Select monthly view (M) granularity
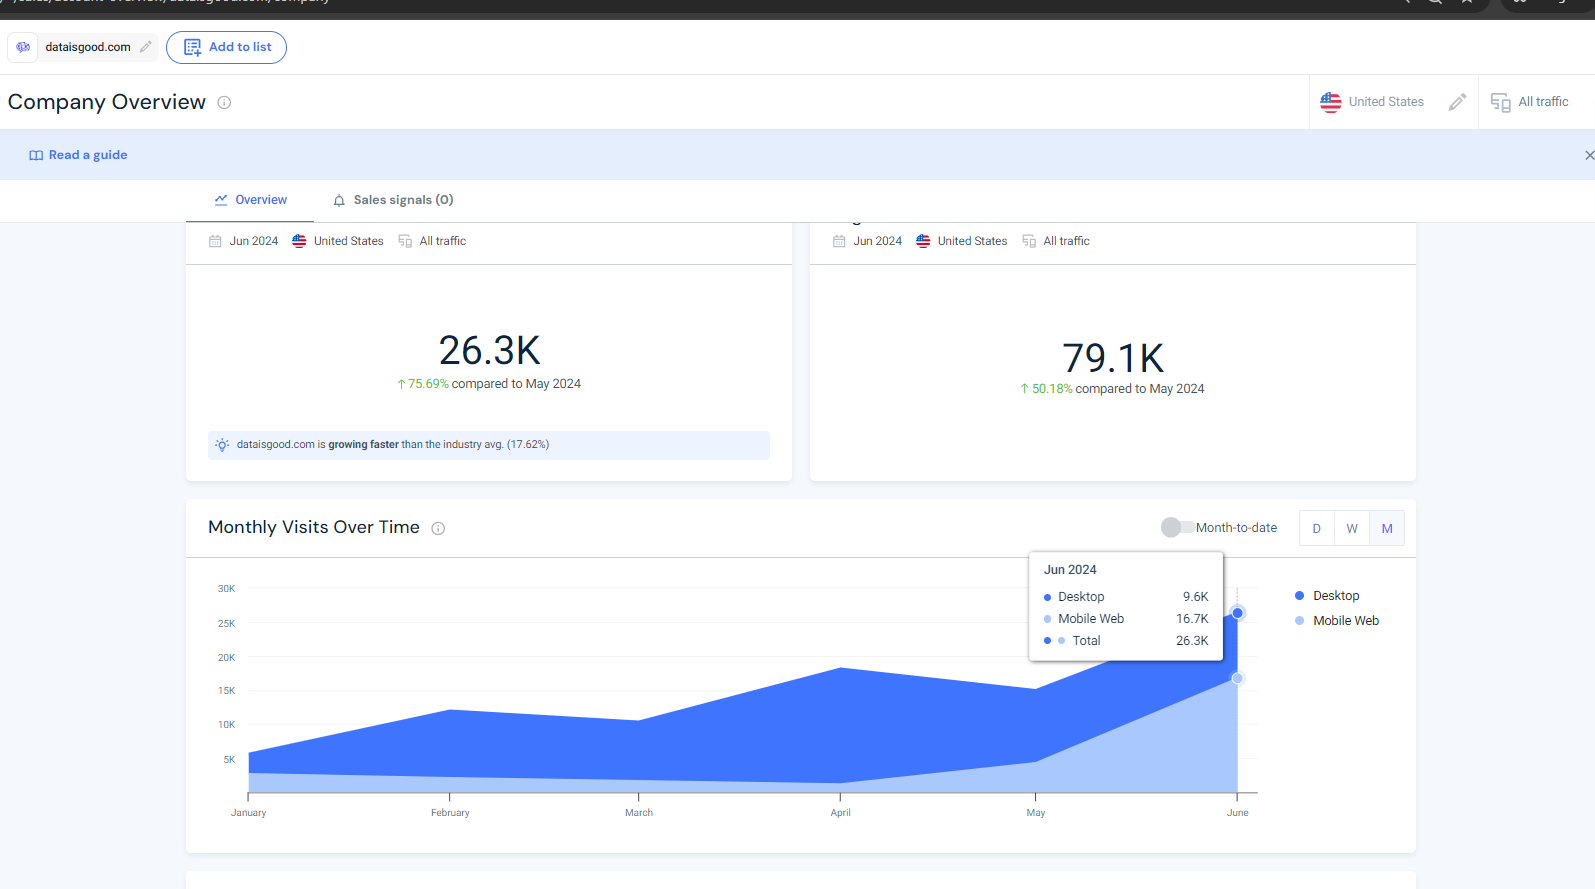 click(x=1387, y=529)
